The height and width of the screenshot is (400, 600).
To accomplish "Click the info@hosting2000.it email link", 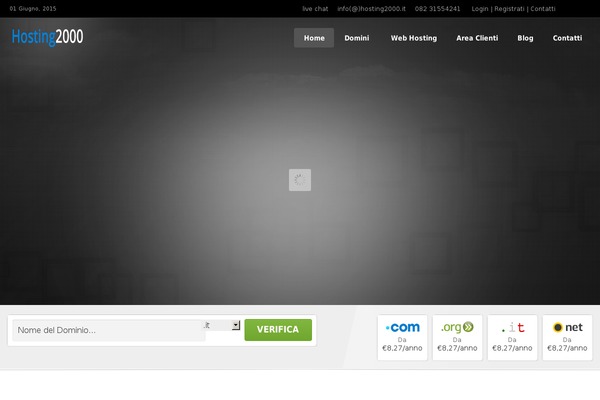I will [371, 9].
